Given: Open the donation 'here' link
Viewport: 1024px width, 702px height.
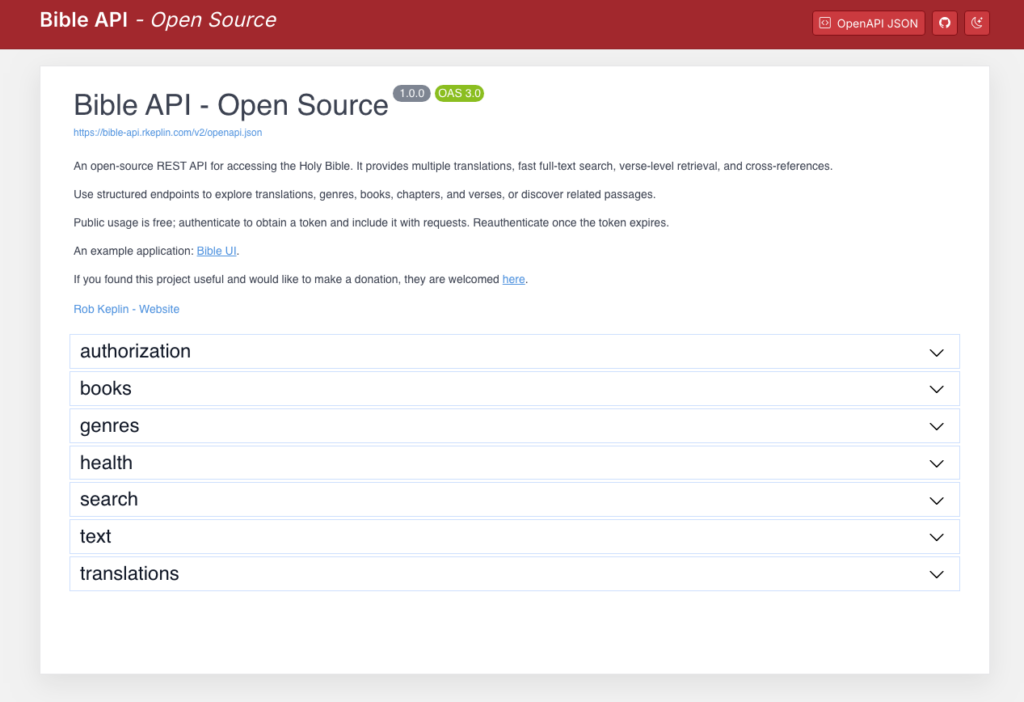Looking at the screenshot, I should point(513,280).
